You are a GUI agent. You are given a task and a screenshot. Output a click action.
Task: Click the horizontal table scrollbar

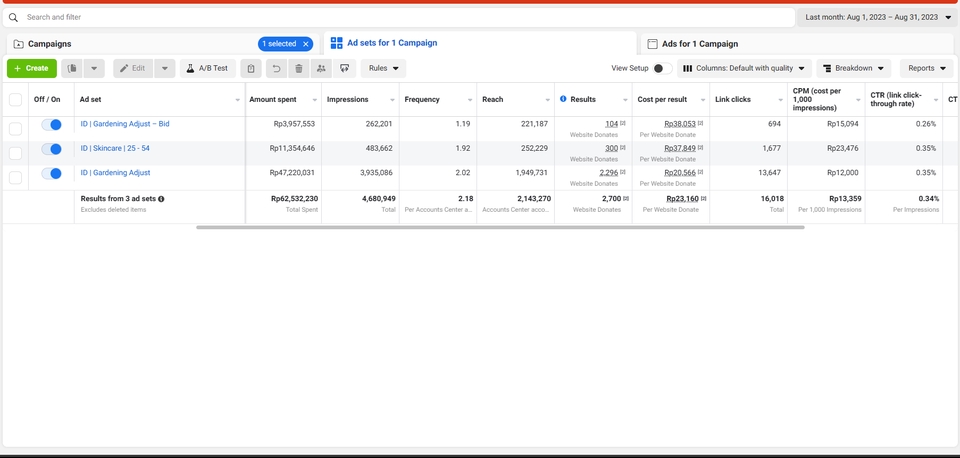(x=500, y=227)
